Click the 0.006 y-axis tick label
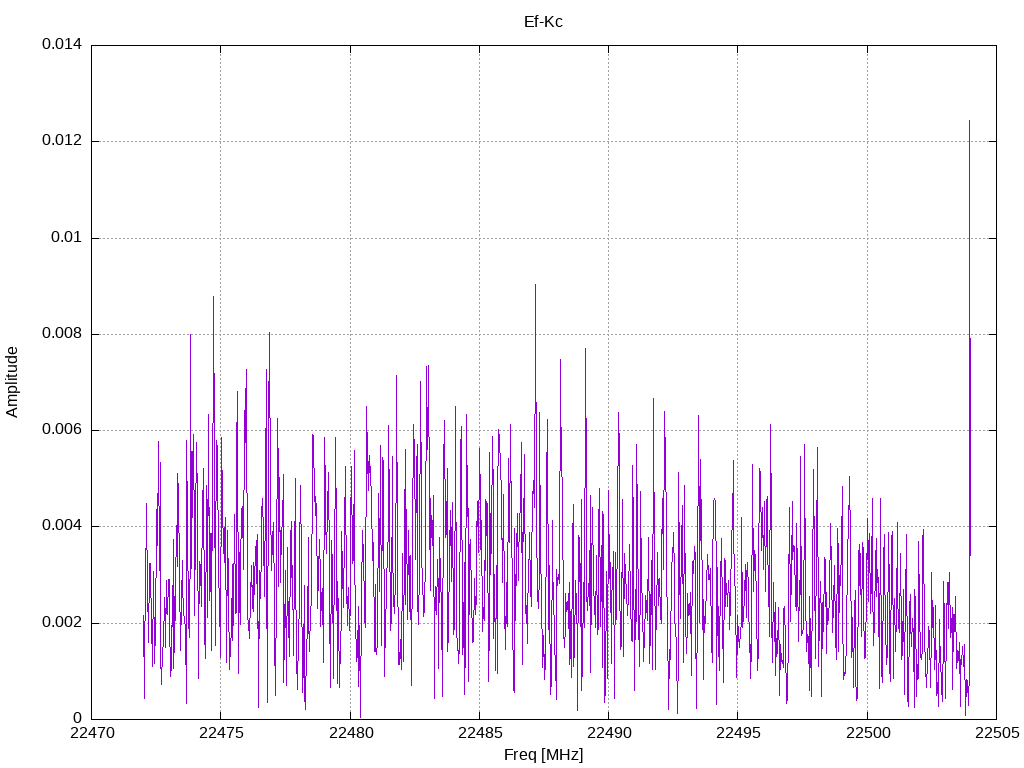 click(61, 430)
